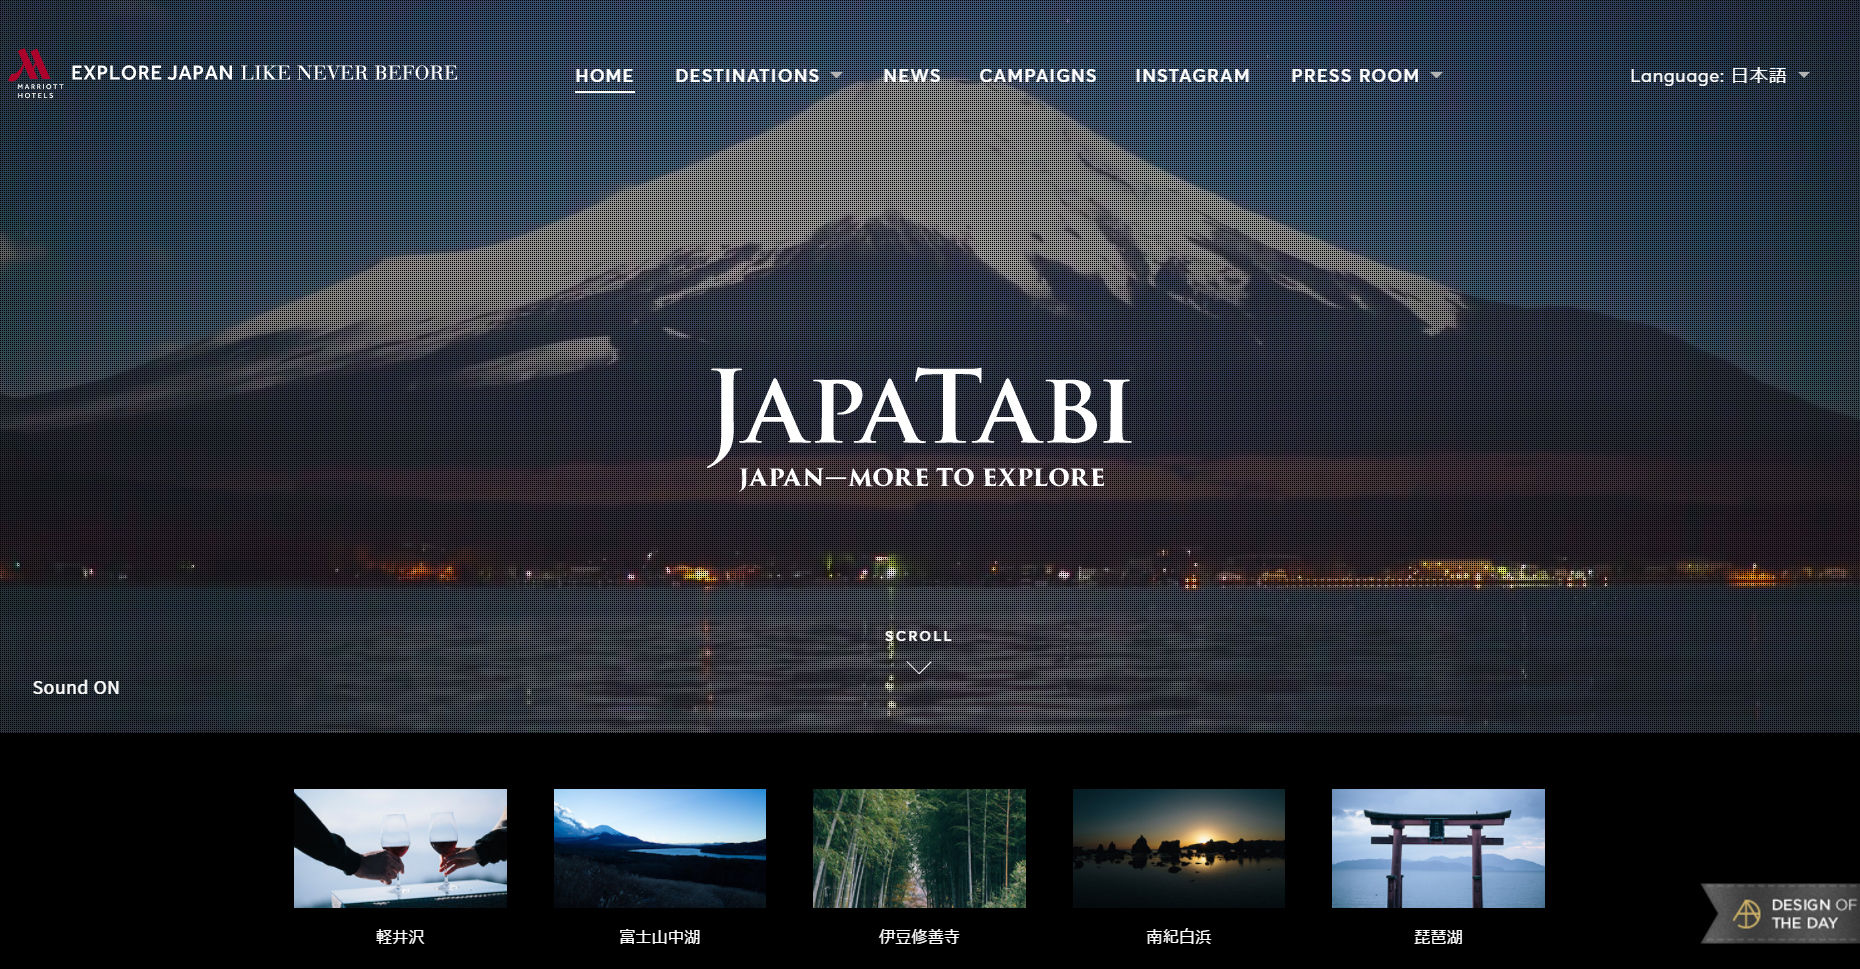1860x969 pixels.
Task: Open the Instagram menu item
Action: pyautogui.click(x=1192, y=75)
